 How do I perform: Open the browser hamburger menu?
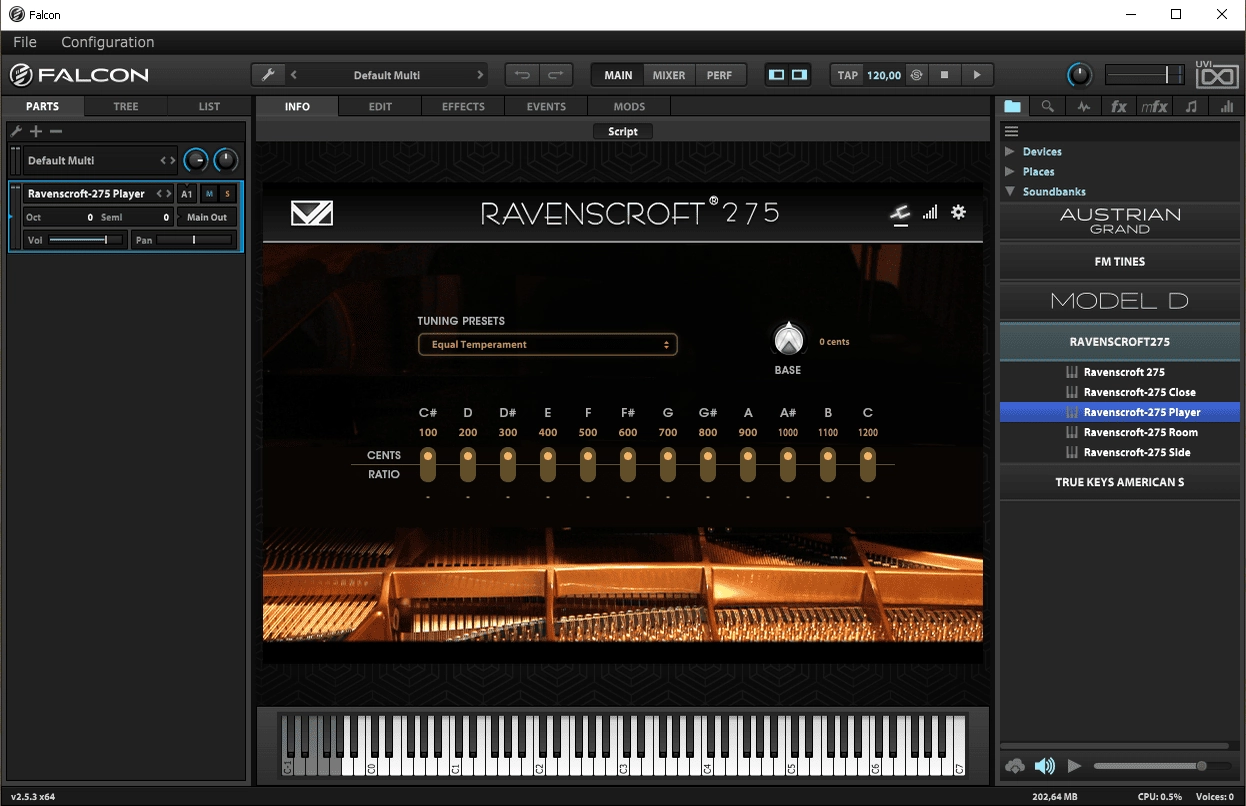(1011, 131)
